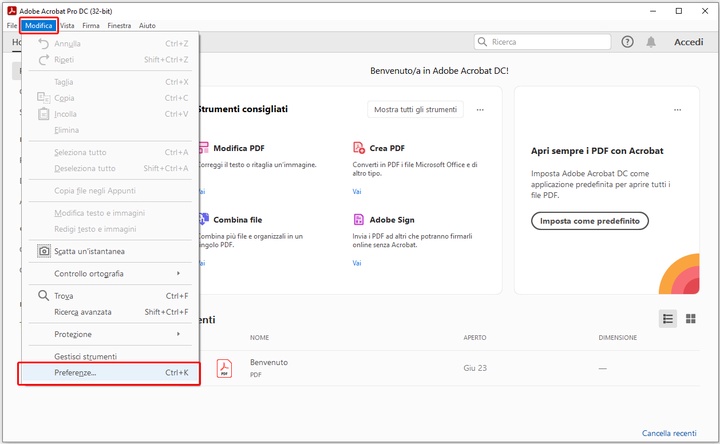Click the Vai link under Adobe Sign
This screenshot has width=720, height=444.
point(357,263)
